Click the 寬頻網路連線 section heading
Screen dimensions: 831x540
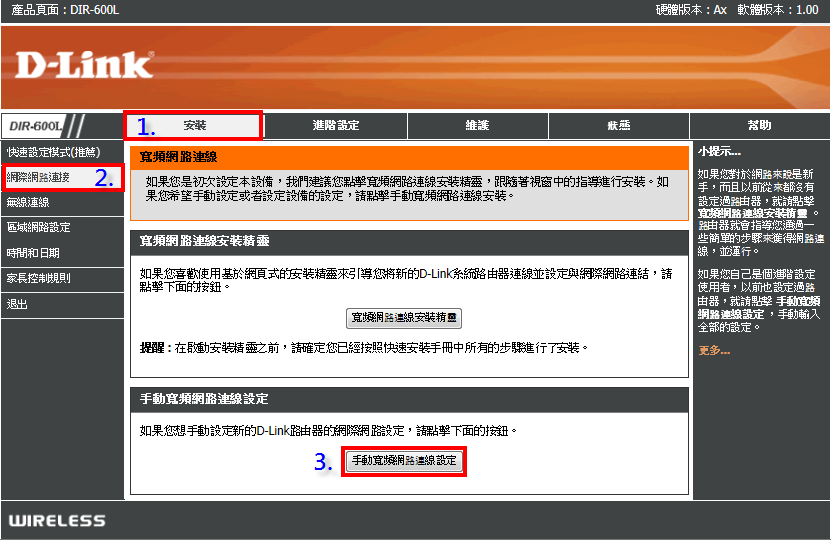178,157
